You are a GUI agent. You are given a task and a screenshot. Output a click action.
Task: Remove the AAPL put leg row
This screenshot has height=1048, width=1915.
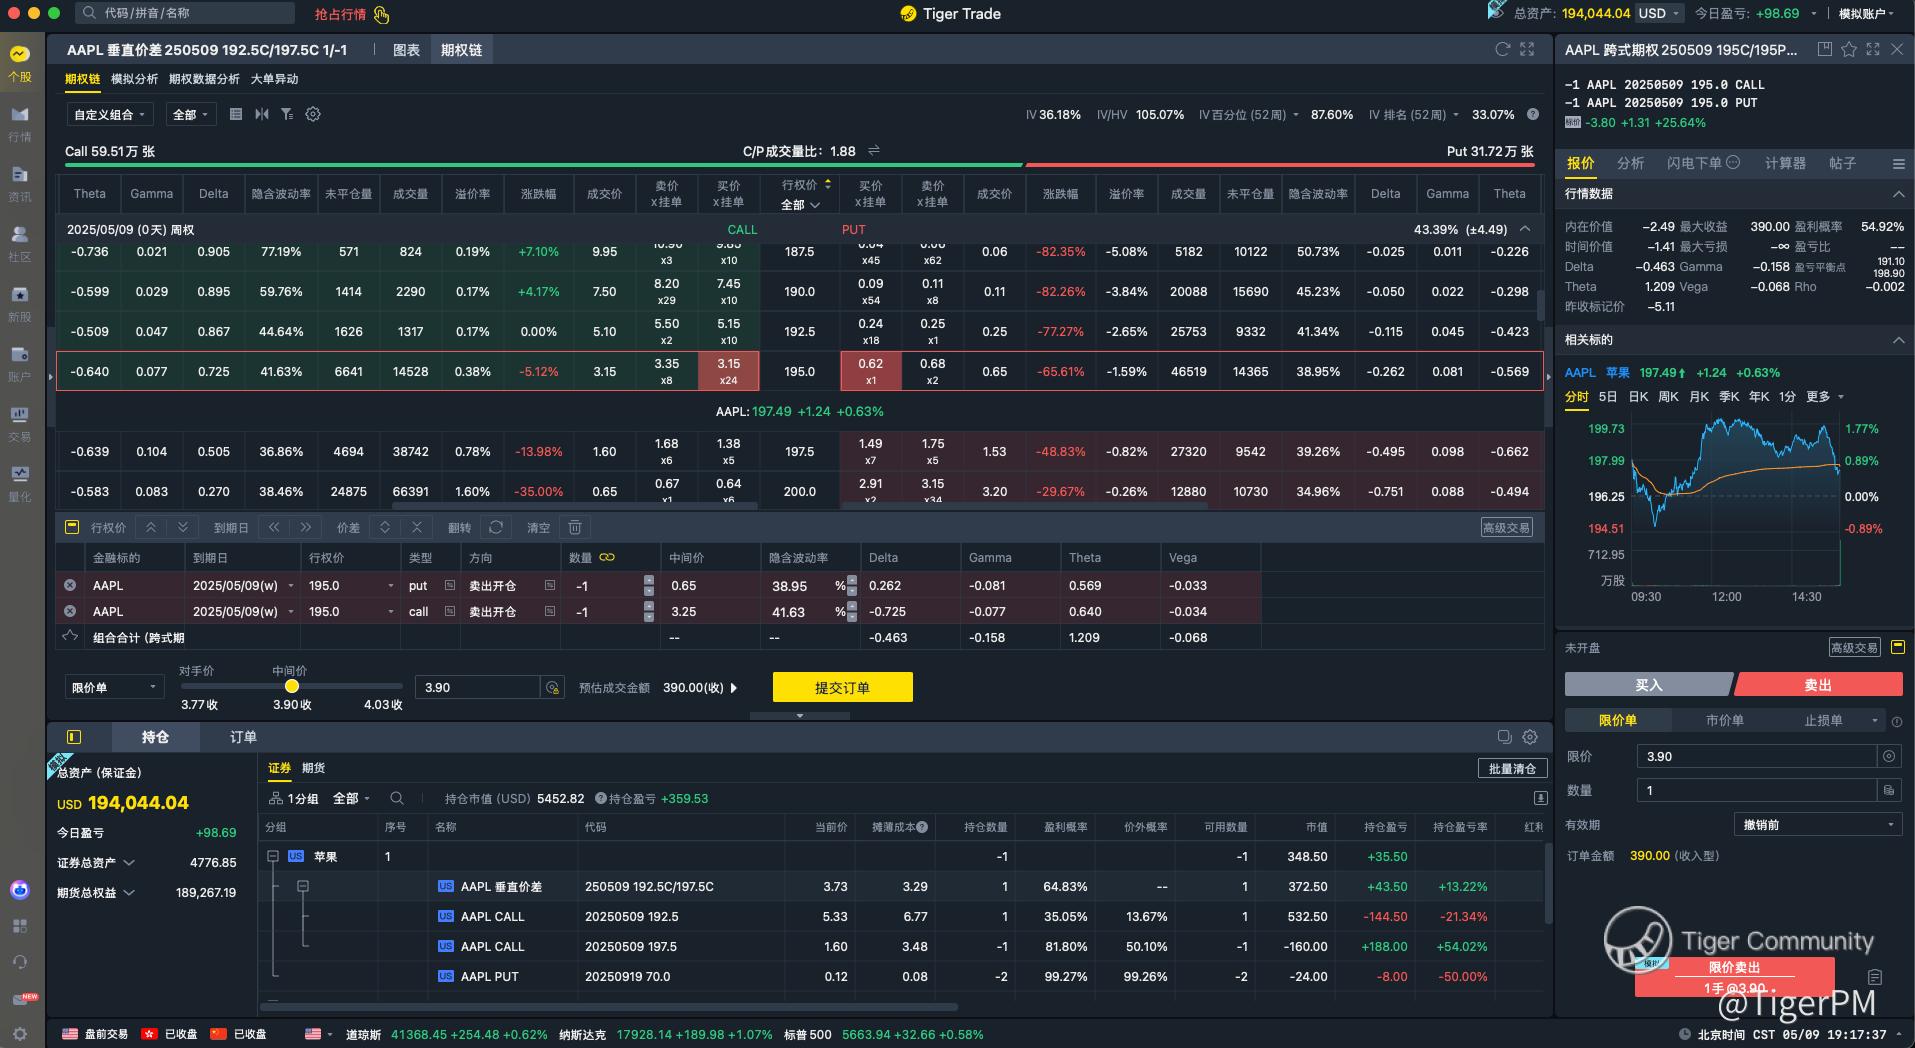click(x=70, y=585)
